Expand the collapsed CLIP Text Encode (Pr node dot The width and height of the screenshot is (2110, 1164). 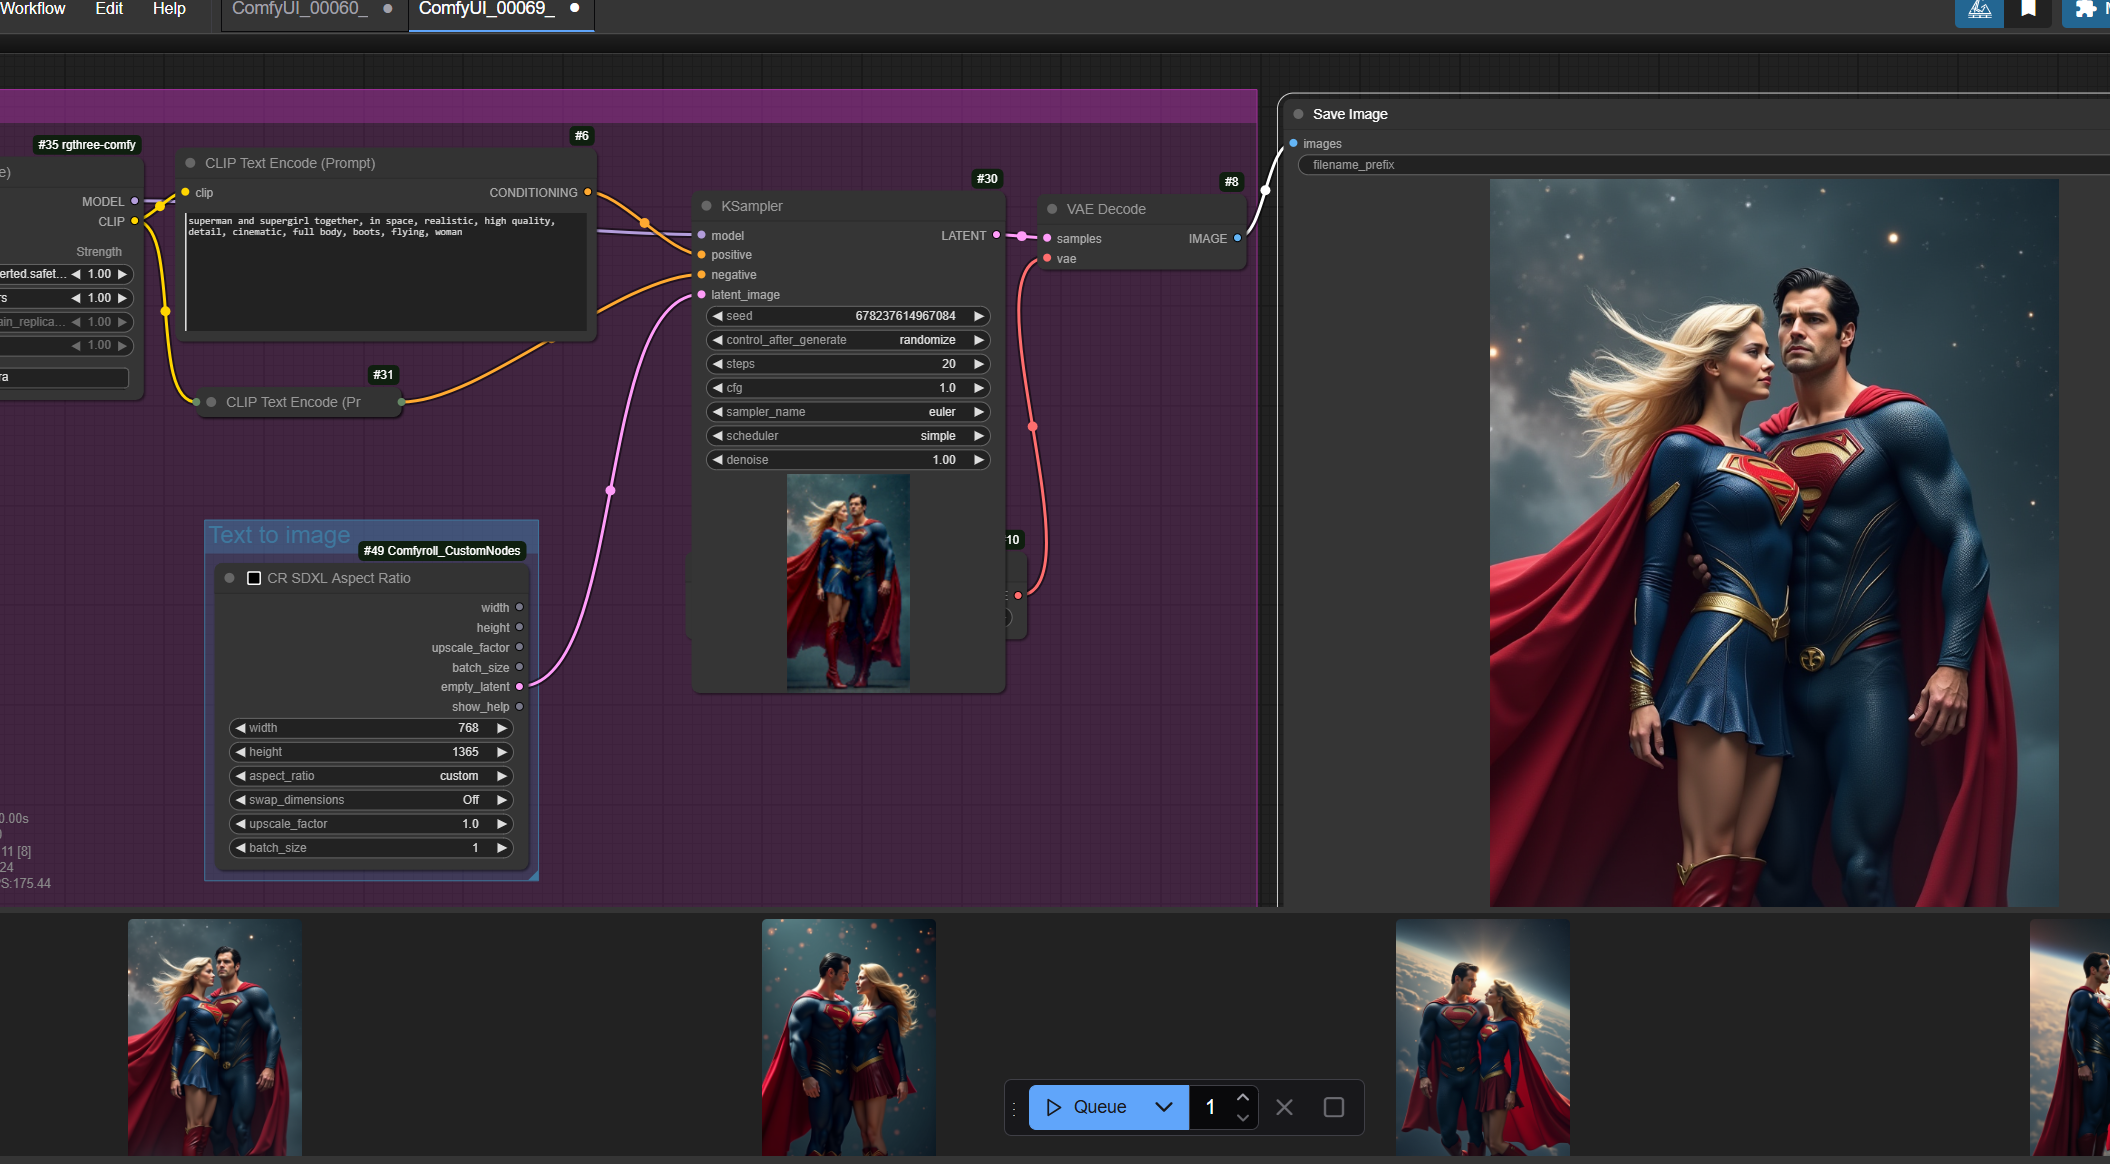click(x=211, y=402)
